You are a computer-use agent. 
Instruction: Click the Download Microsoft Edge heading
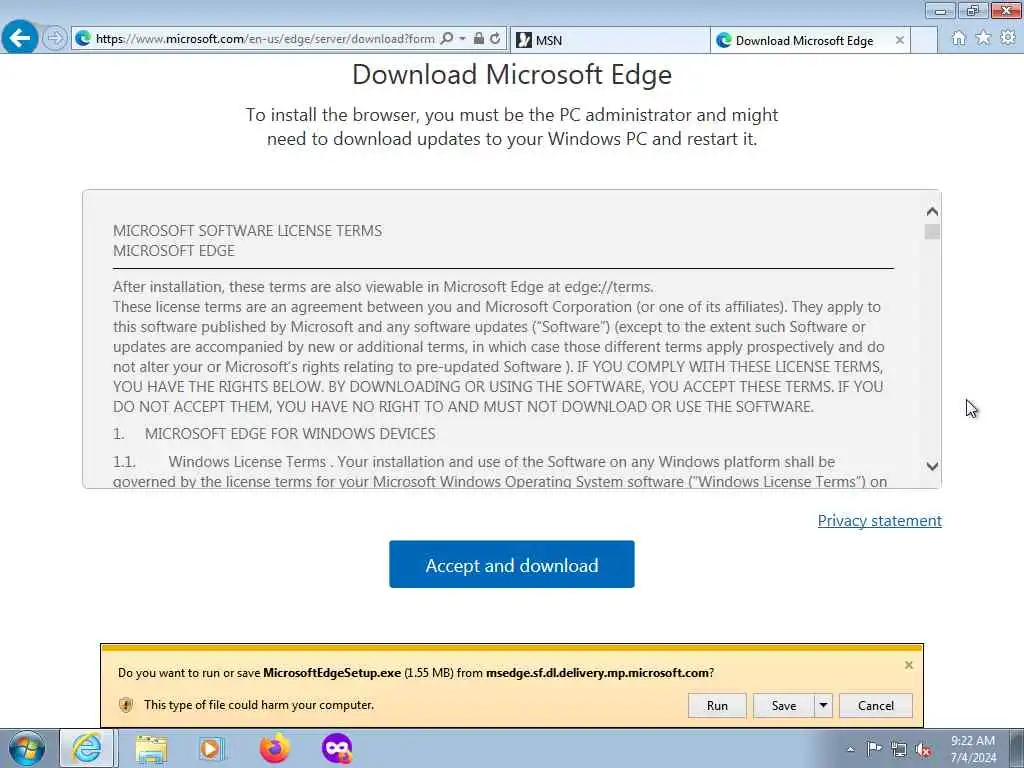point(512,74)
